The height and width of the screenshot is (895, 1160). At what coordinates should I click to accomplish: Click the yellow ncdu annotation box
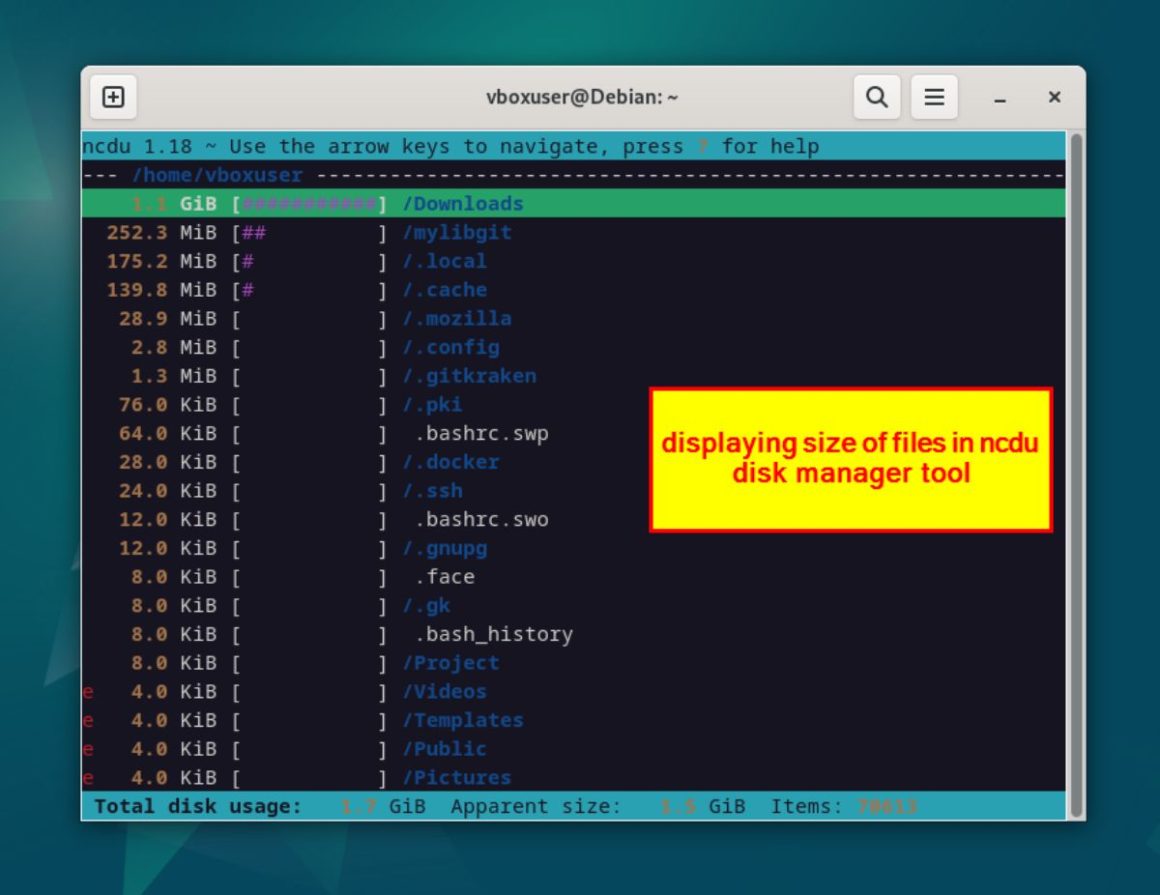[x=850, y=459]
